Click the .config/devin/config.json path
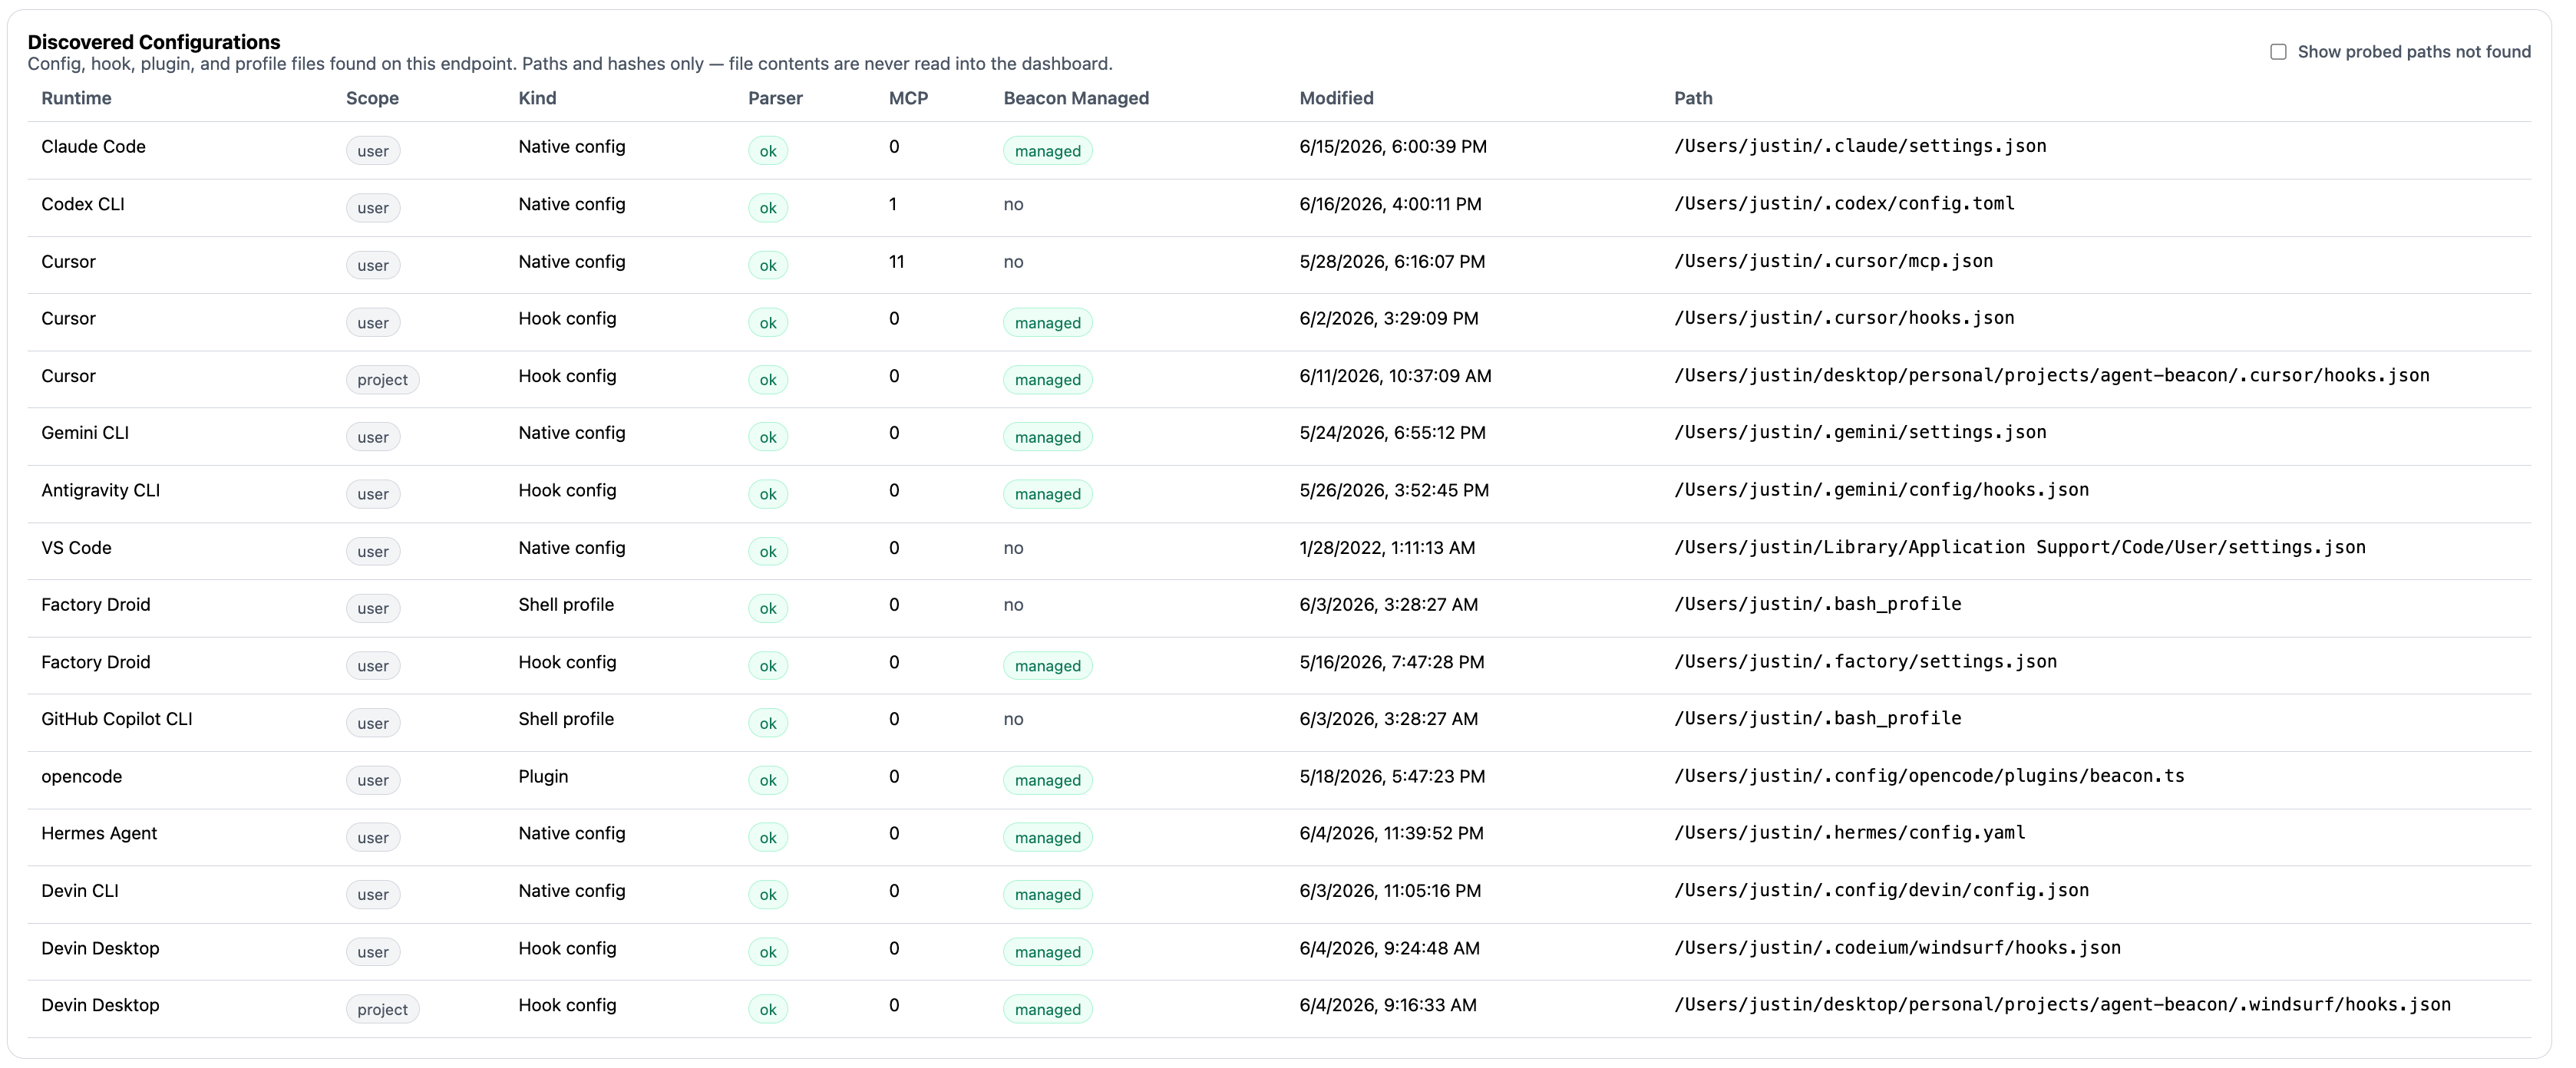 (x=1881, y=891)
